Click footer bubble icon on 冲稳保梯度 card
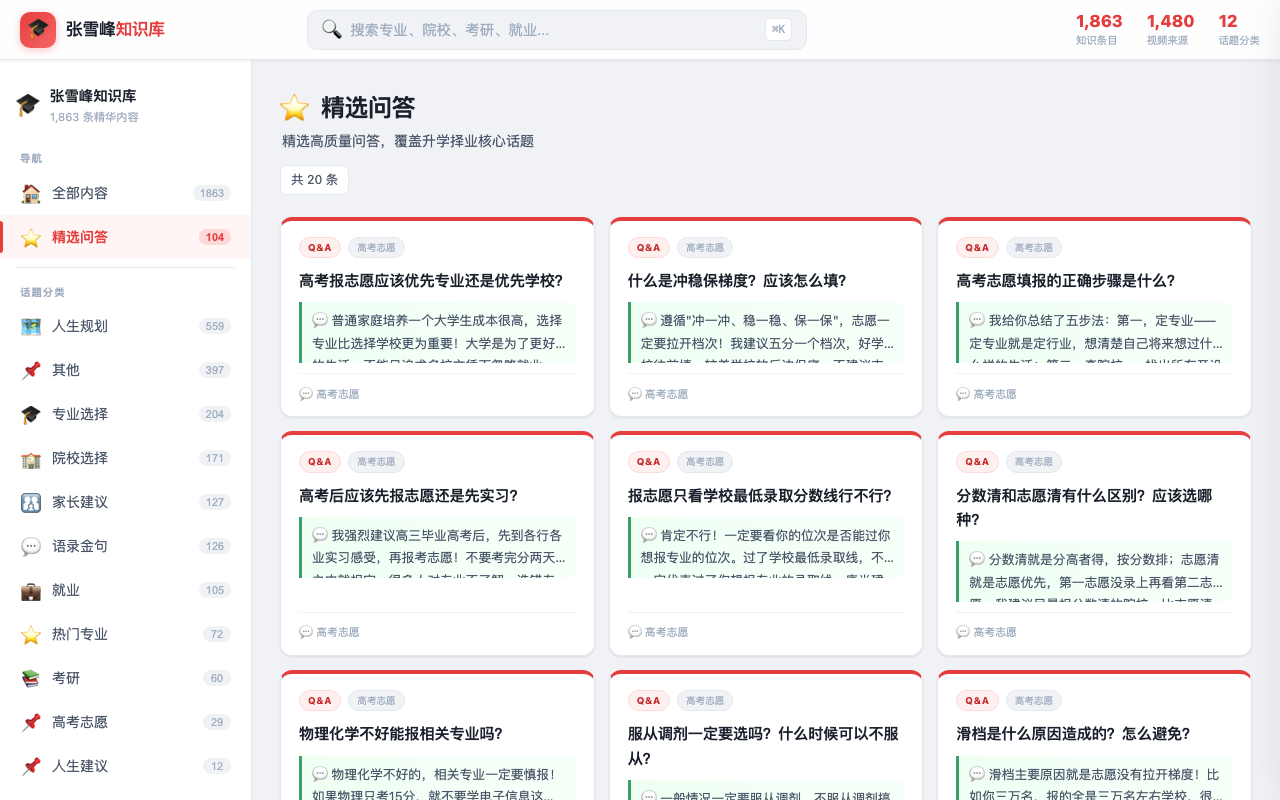1280x800 pixels. click(635, 394)
